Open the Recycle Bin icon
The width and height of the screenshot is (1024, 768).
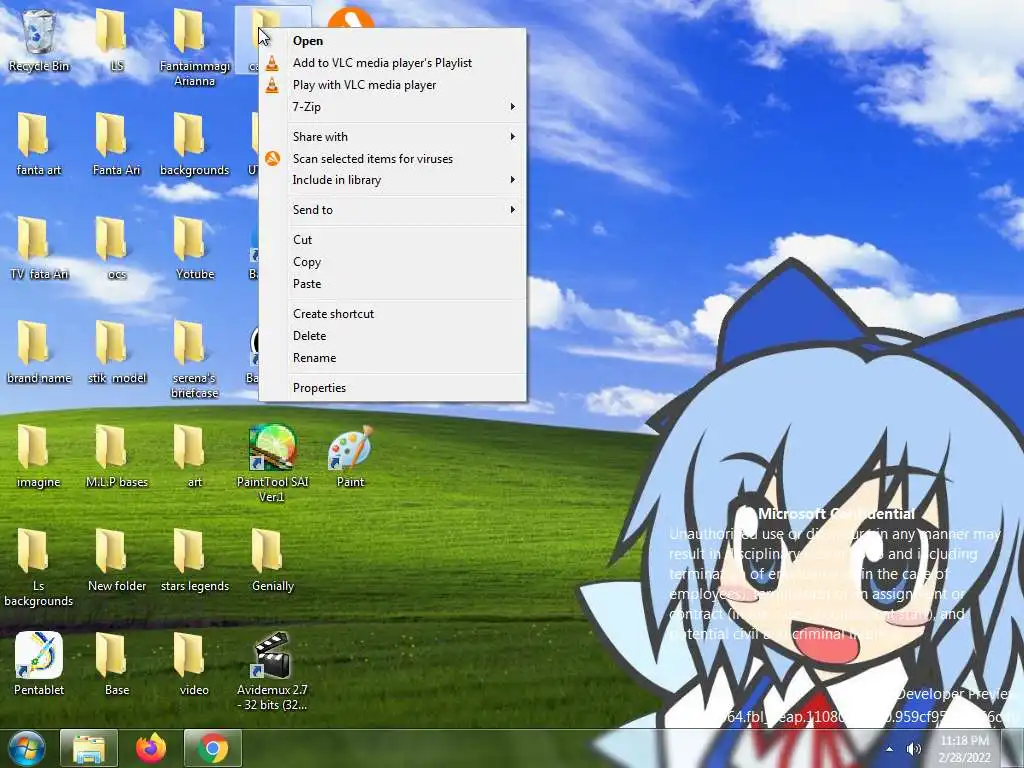click(39, 40)
